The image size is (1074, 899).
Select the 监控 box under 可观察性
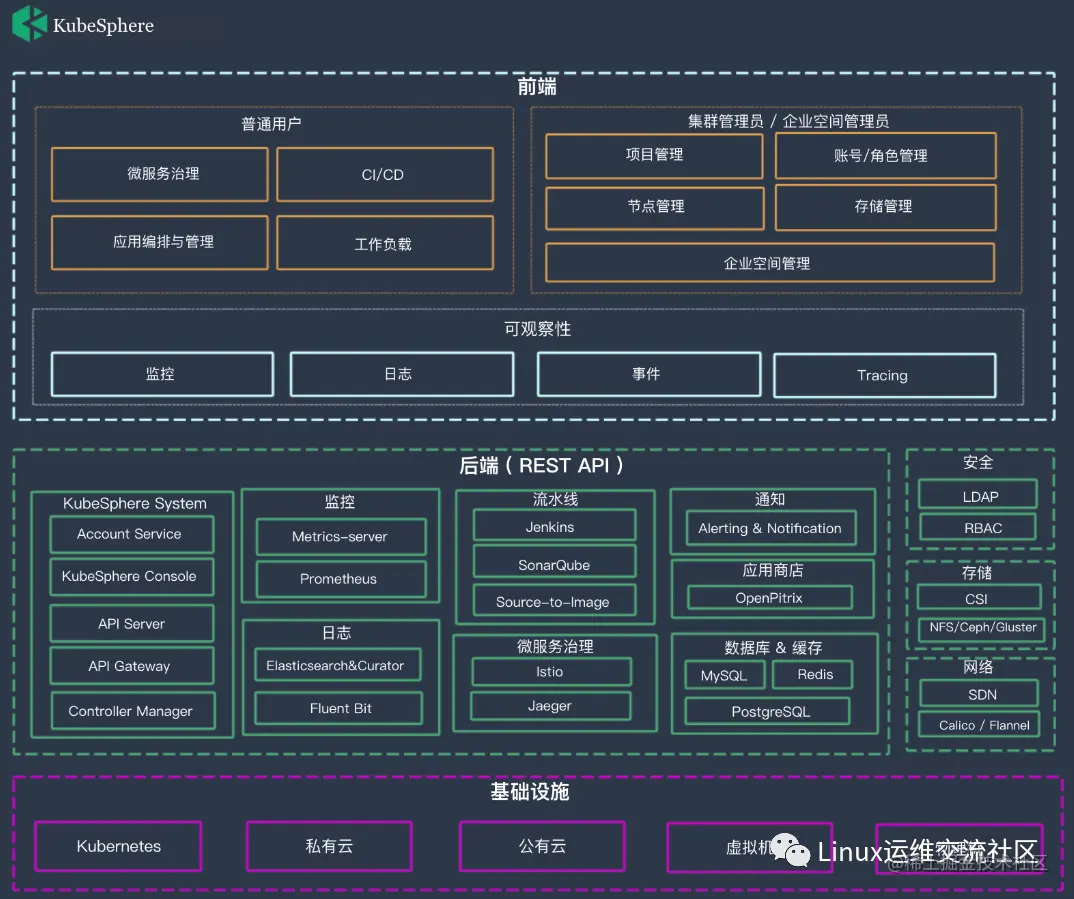(161, 374)
